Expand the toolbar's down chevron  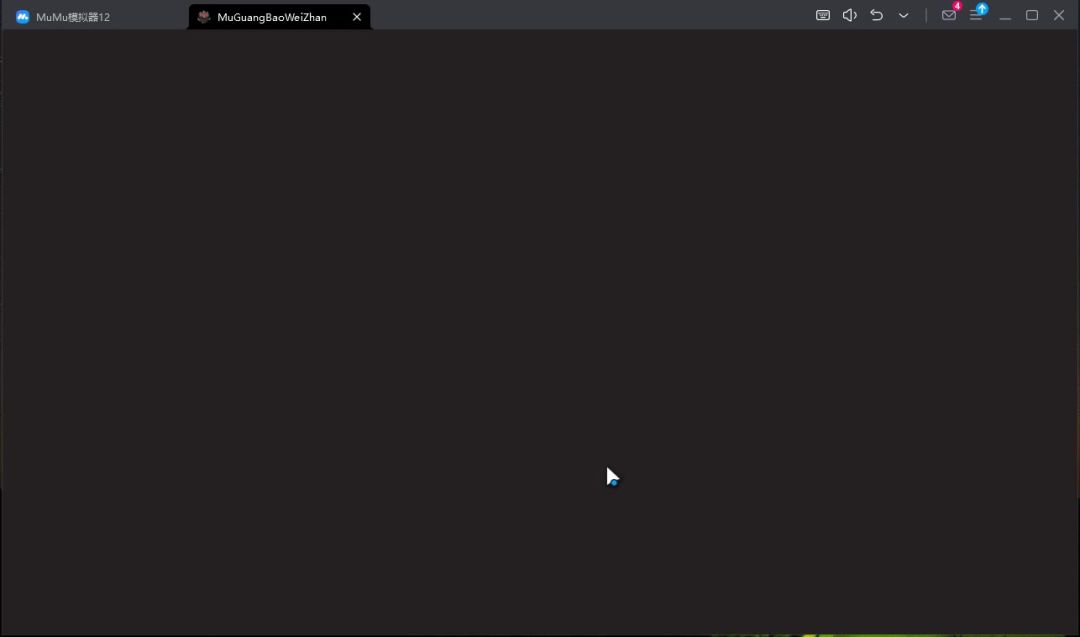(x=904, y=15)
